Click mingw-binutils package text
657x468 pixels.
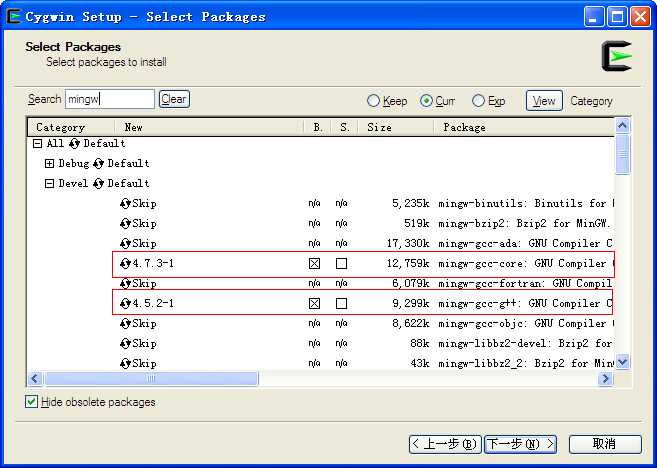pos(526,204)
